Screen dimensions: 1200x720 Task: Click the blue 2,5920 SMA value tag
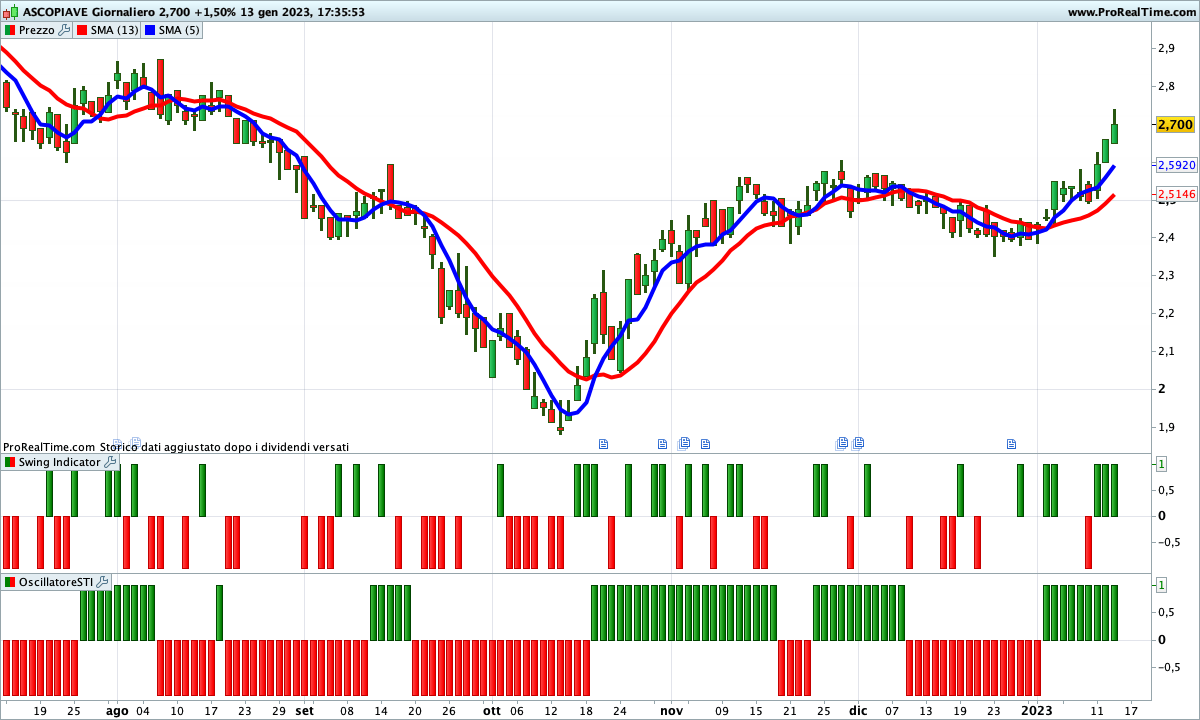(1176, 165)
